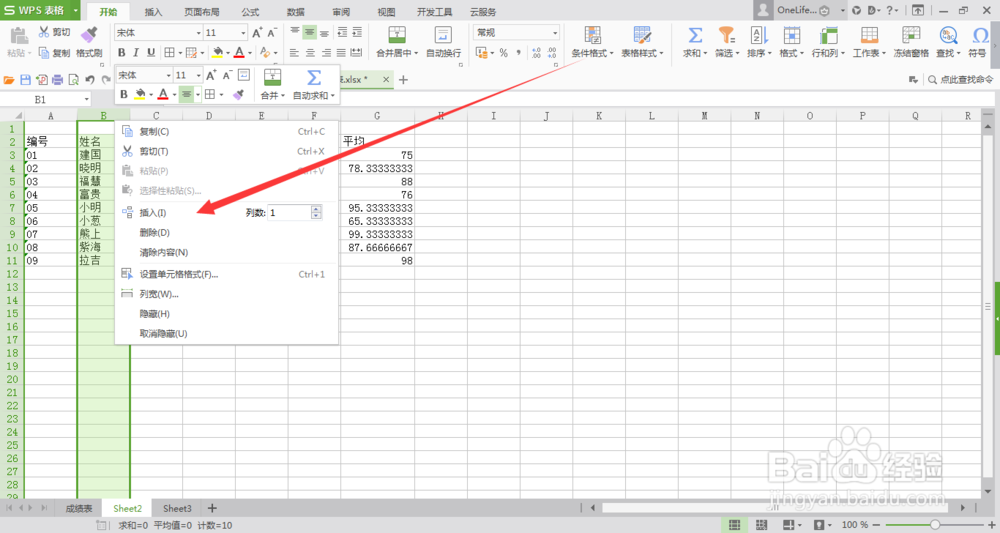Image resolution: width=1000 pixels, height=533 pixels.
Task: Toggle Underline in the ribbon
Action: coord(151,53)
